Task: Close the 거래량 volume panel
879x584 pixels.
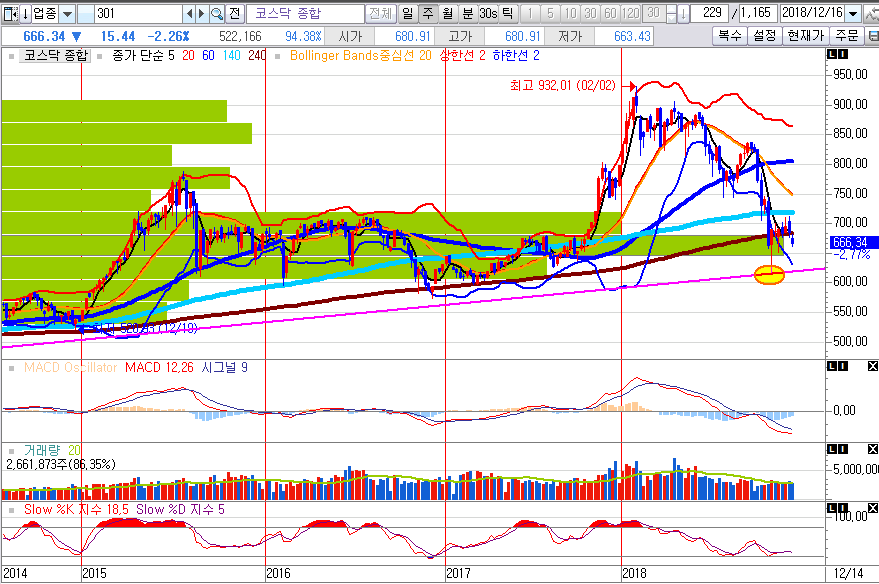Action: (872, 451)
